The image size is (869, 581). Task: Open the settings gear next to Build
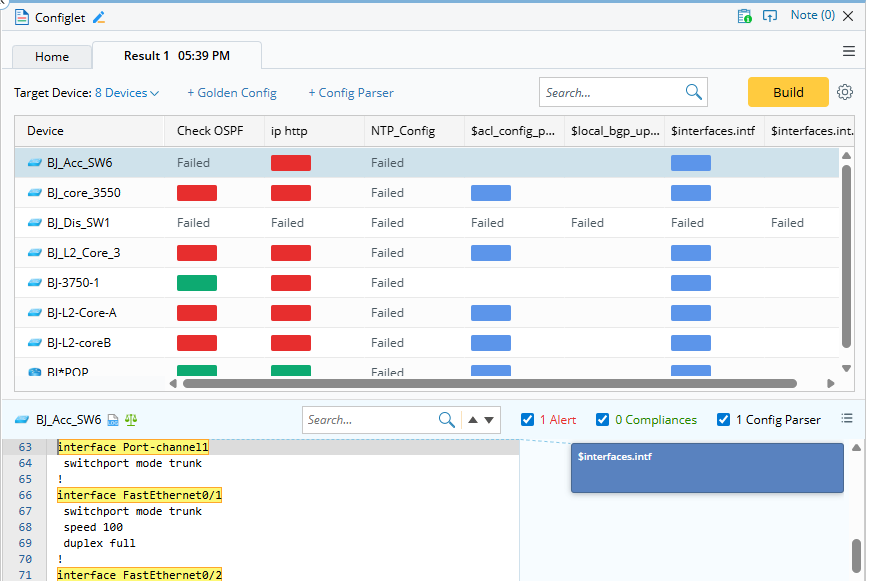click(845, 92)
